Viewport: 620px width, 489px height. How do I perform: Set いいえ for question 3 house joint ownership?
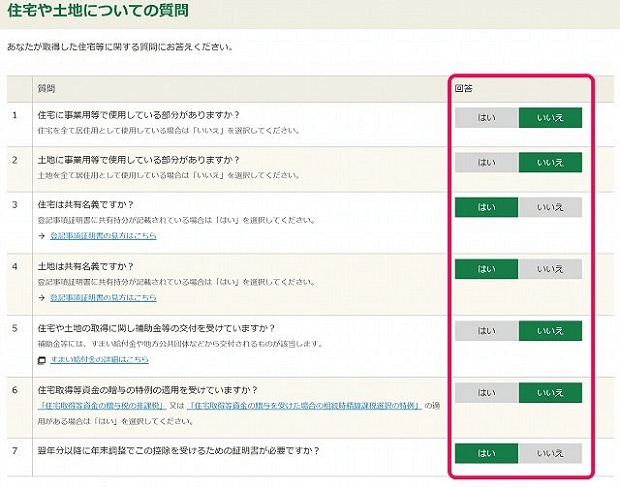coord(550,207)
